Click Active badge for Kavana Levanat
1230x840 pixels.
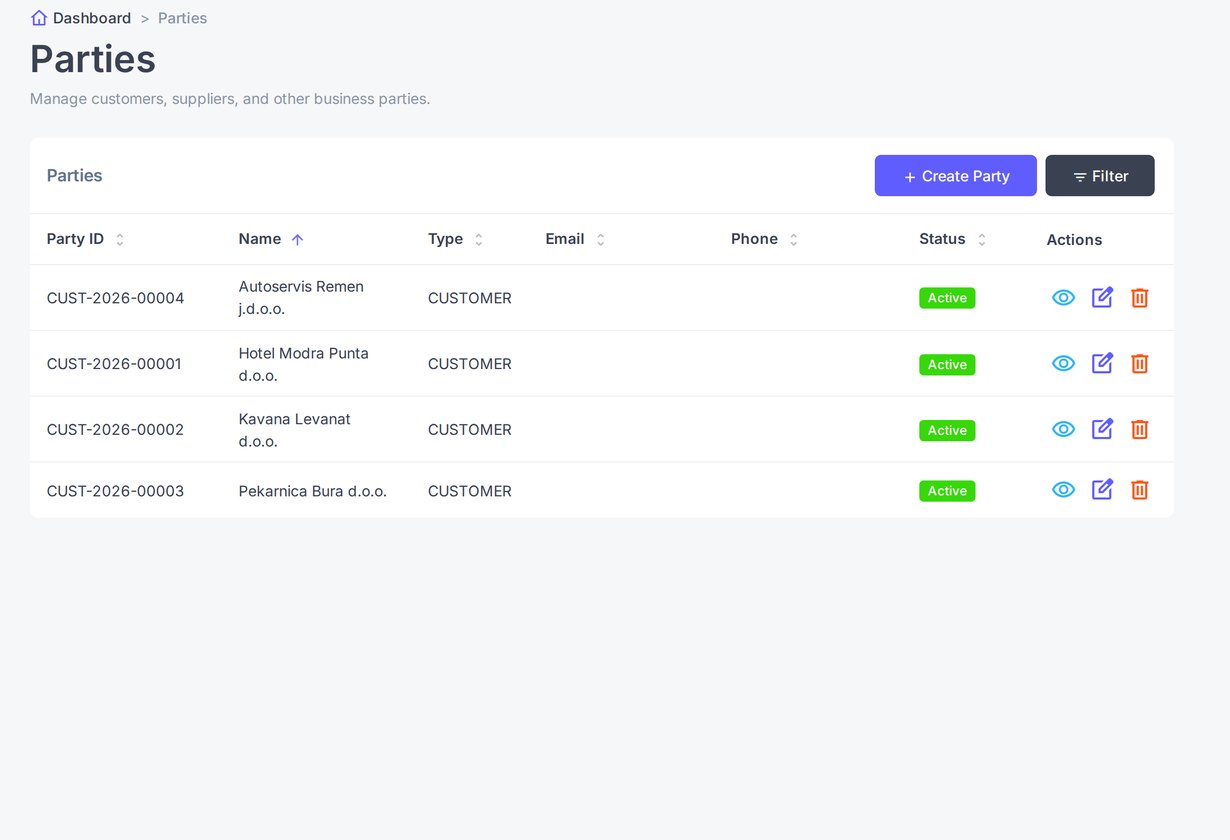tap(947, 430)
